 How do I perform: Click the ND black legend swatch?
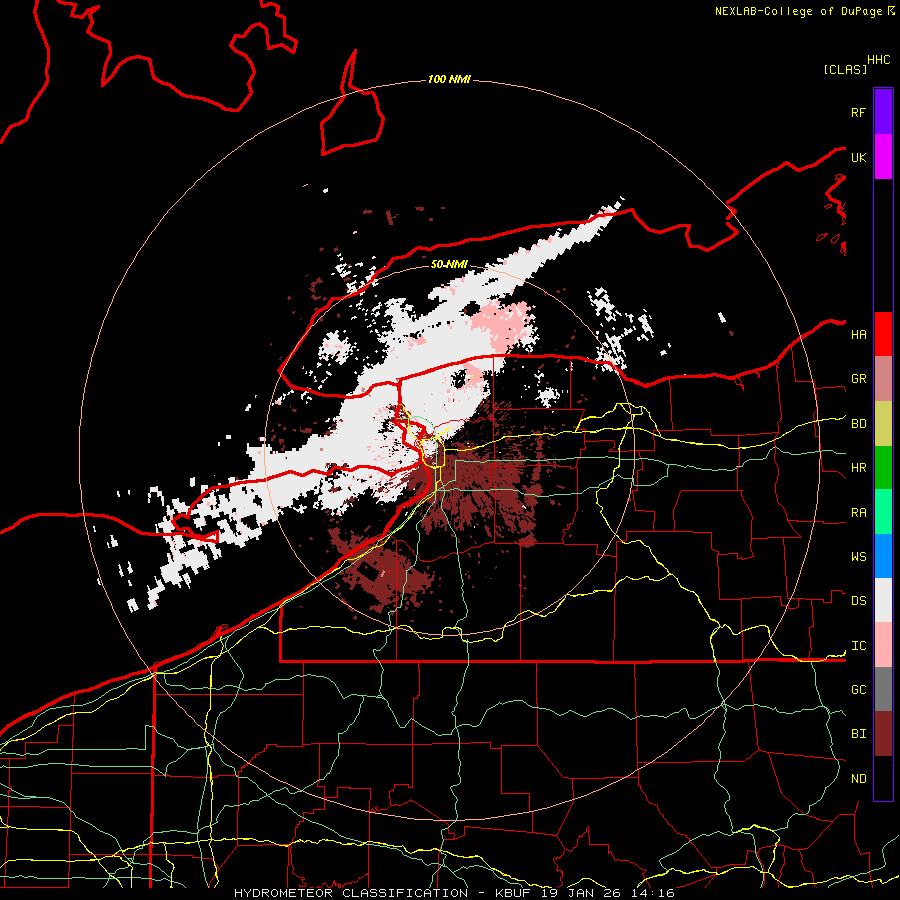coord(883,778)
